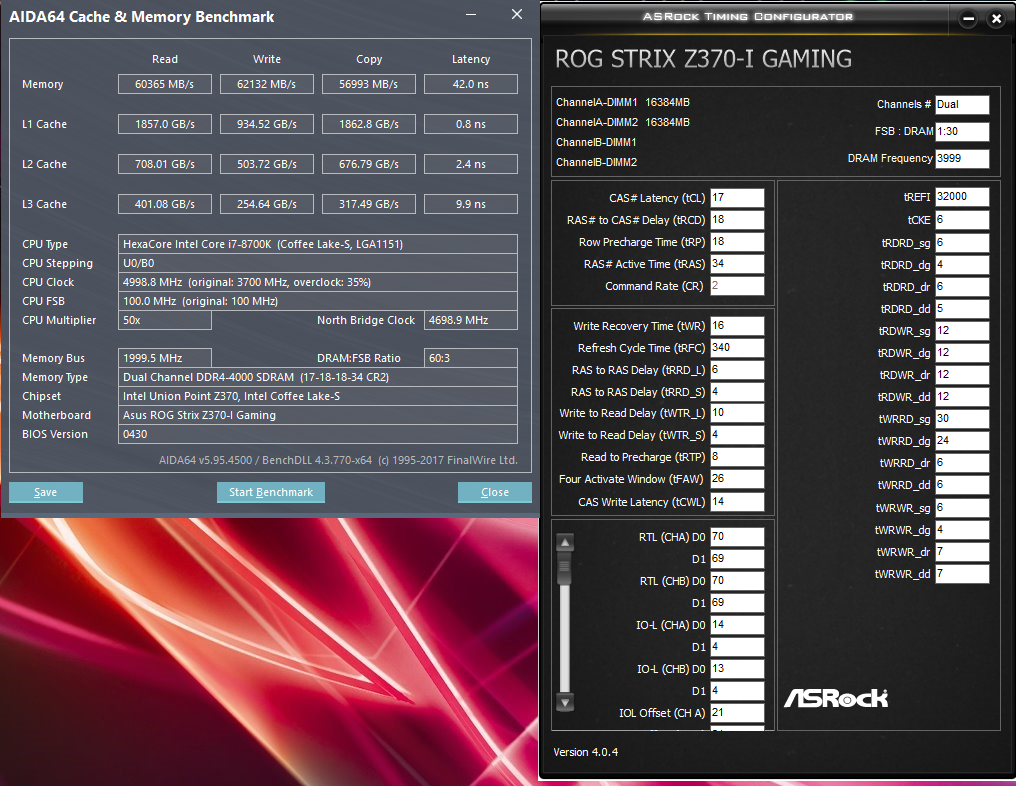Select the RAS# to CAS# Delay (tRCD) field
The width and height of the screenshot is (1016, 786).
(x=737, y=220)
